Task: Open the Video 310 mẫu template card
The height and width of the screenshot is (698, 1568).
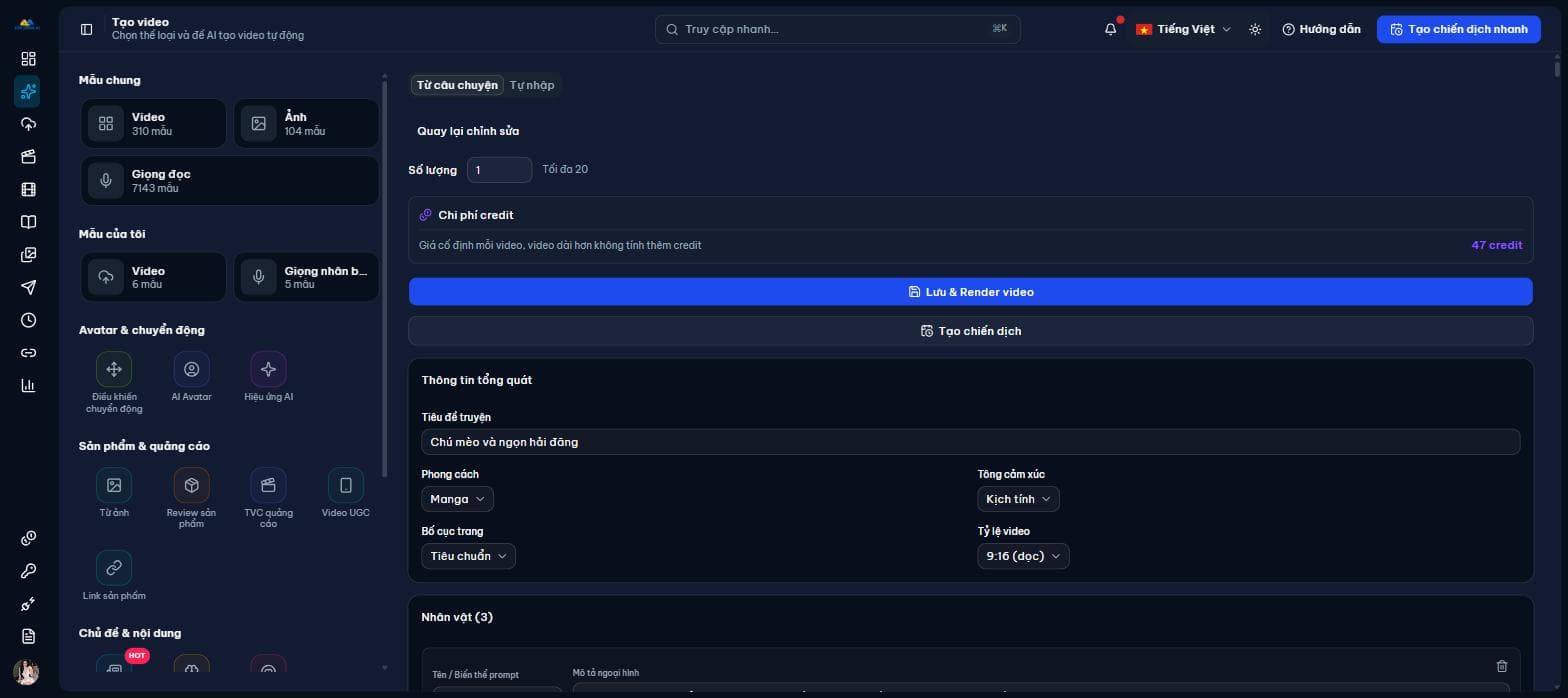Action: 153,123
